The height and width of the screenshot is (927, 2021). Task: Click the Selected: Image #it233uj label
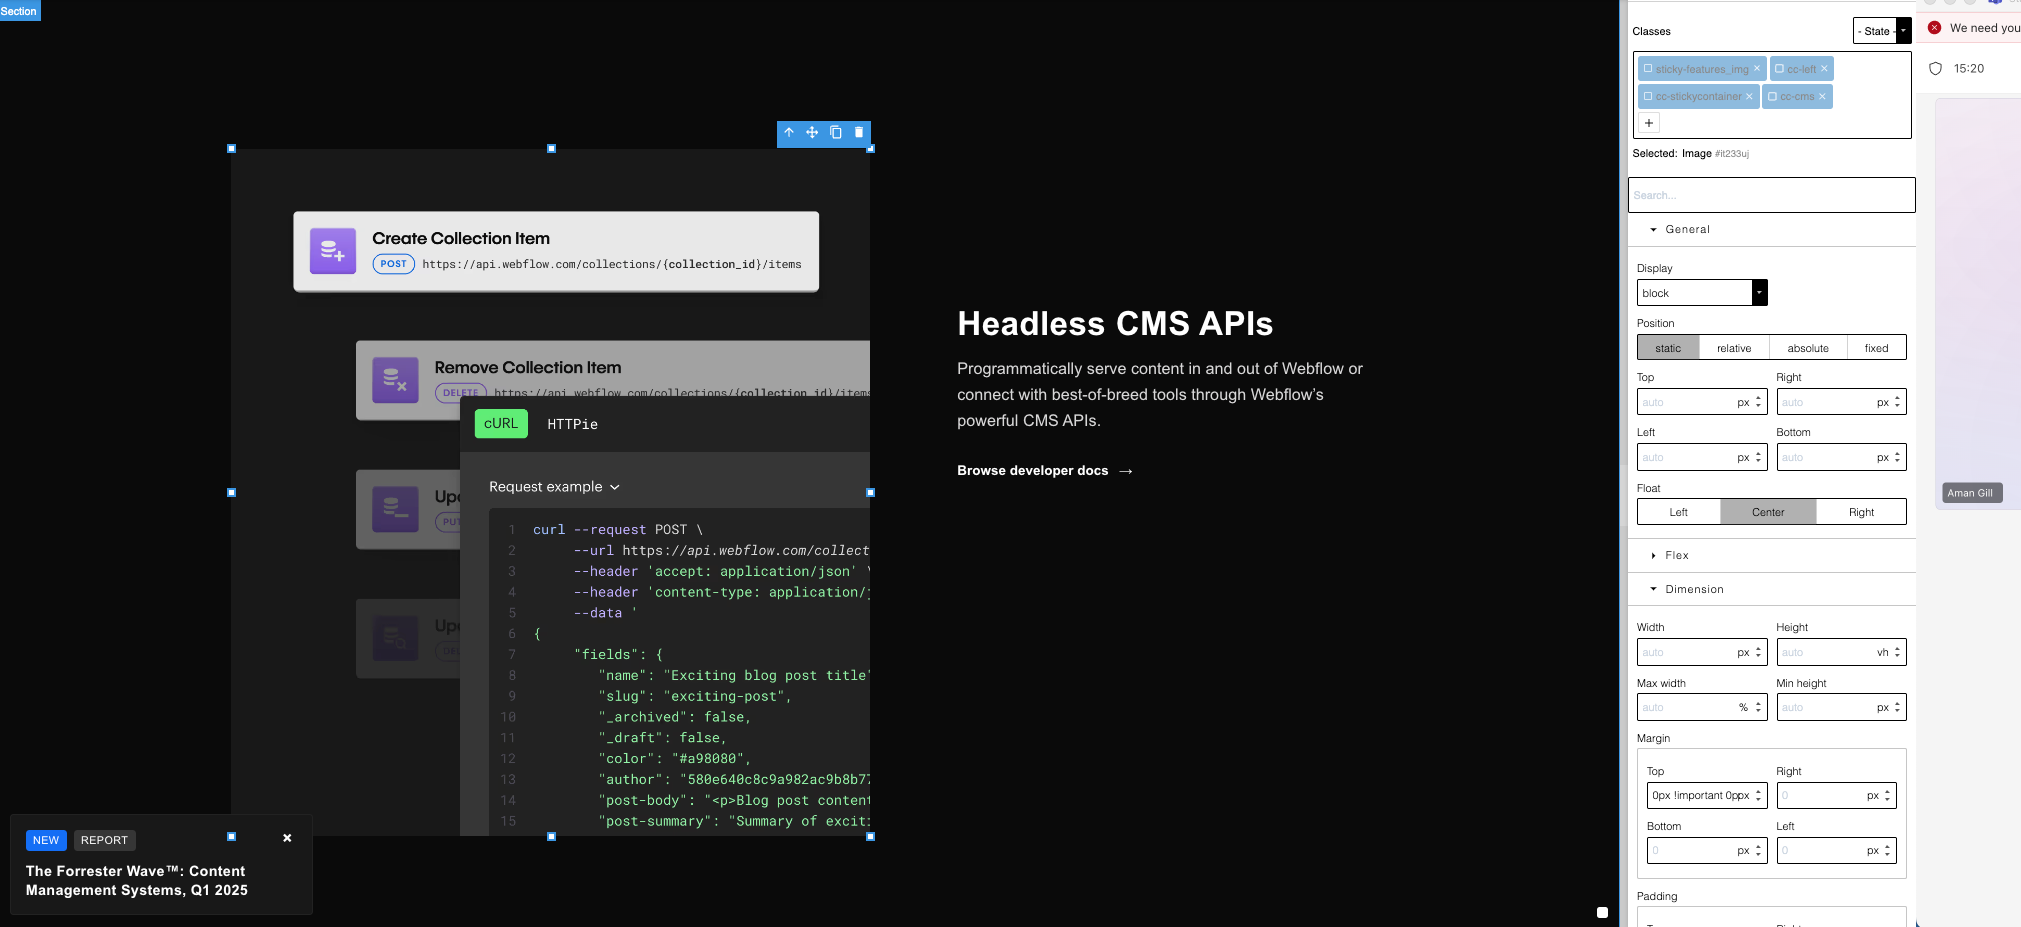tap(1691, 154)
